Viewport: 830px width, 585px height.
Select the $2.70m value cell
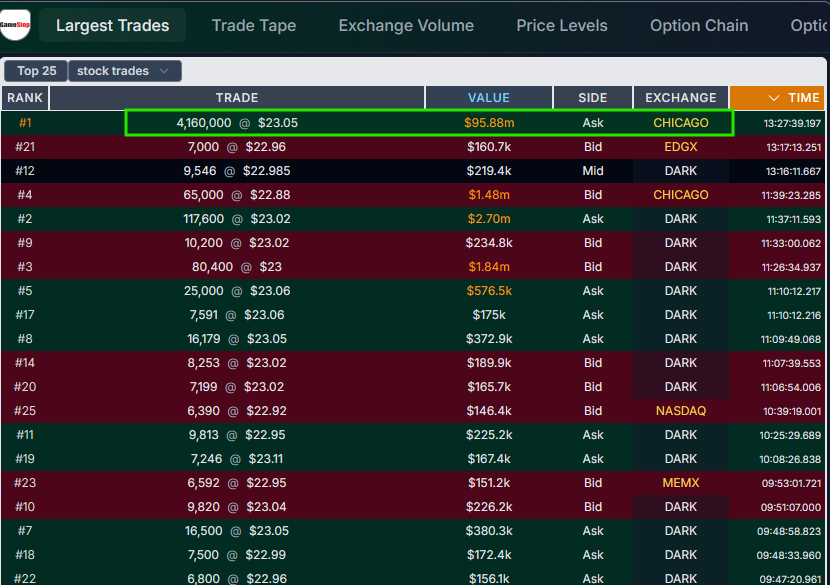click(x=489, y=219)
